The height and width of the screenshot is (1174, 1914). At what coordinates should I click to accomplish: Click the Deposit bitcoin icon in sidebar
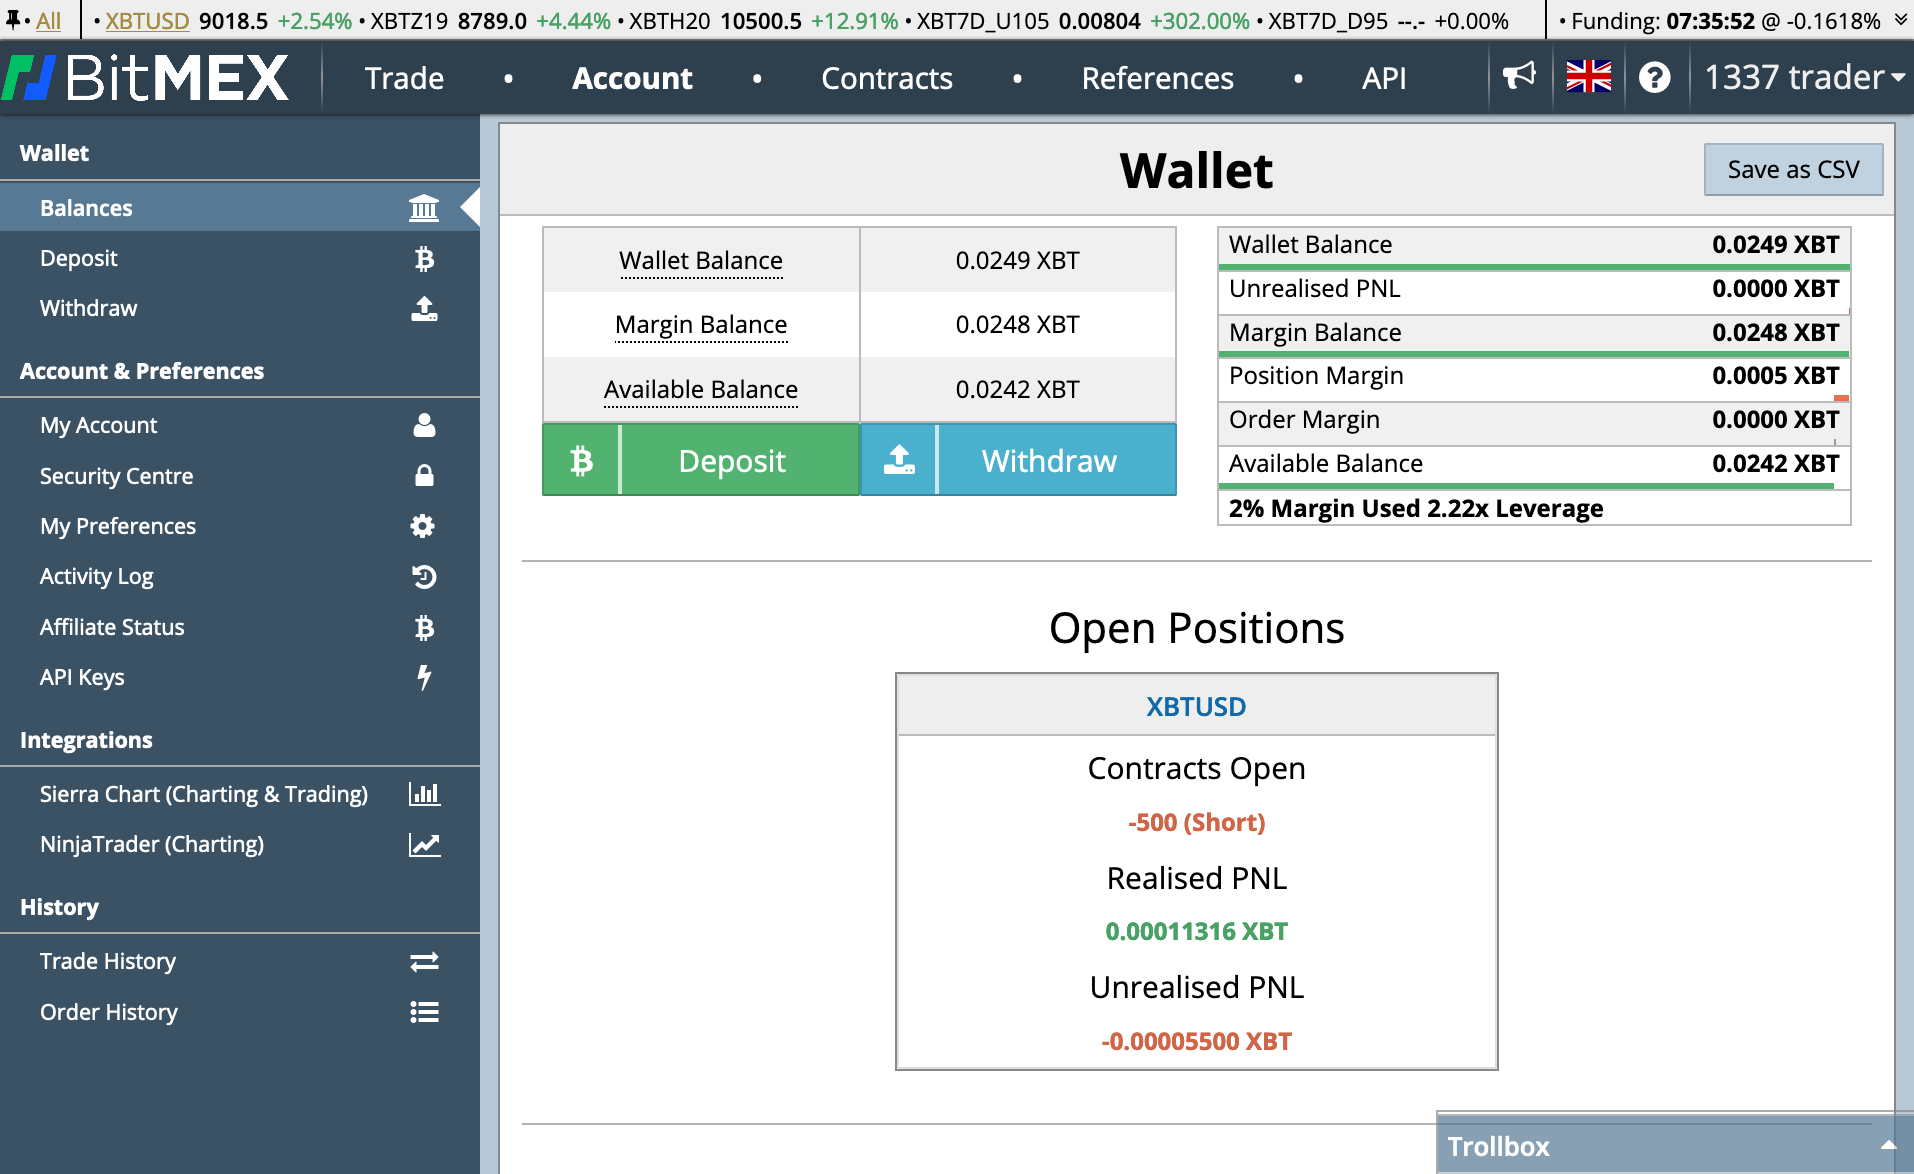pos(424,259)
